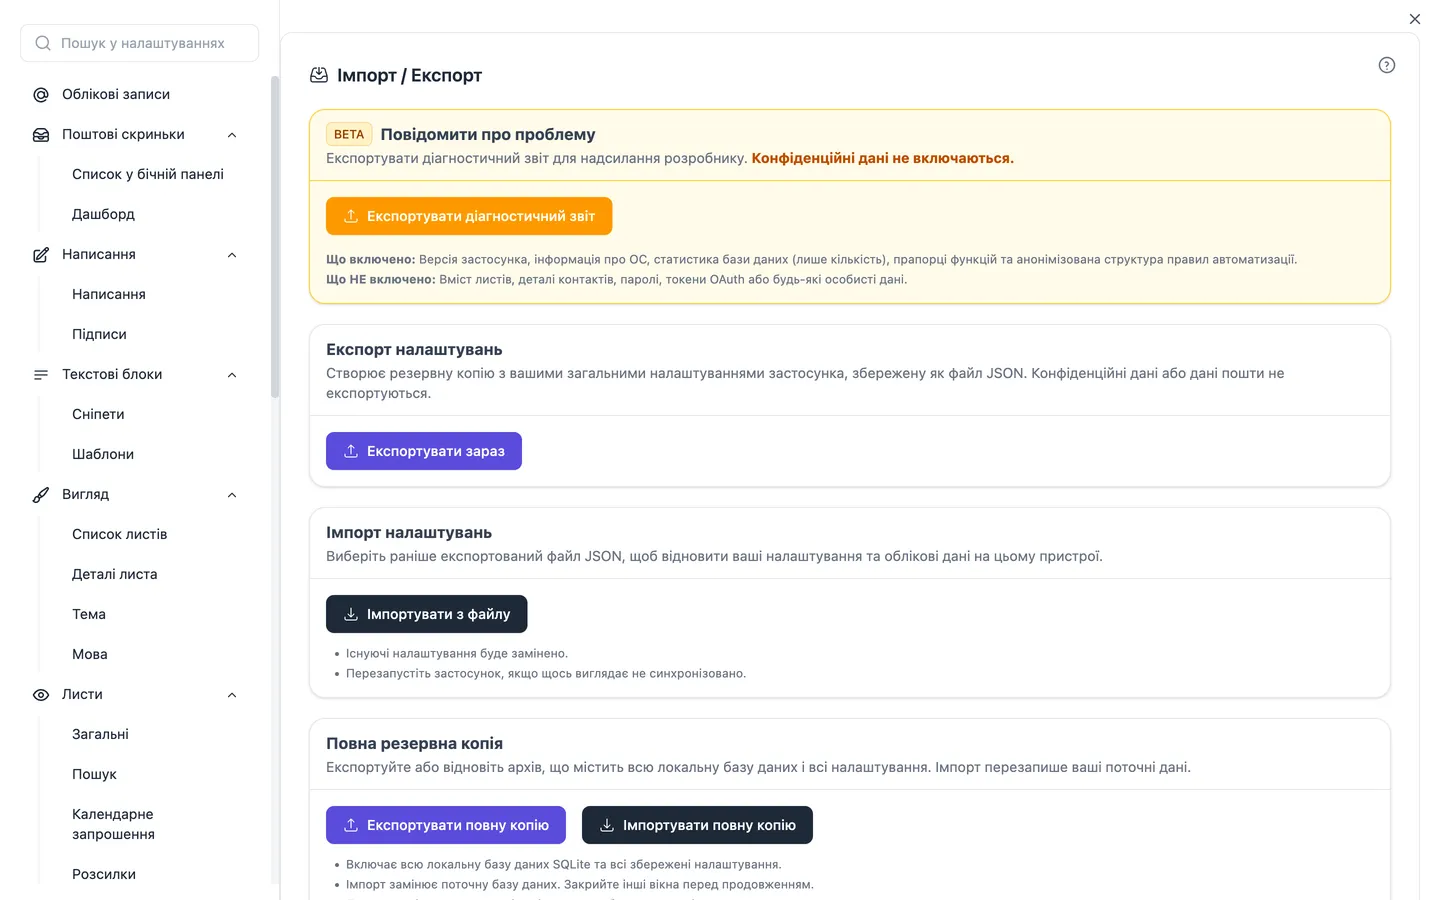Click the help question mark icon
Viewport: 1440px width, 900px height.
pyautogui.click(x=1386, y=65)
